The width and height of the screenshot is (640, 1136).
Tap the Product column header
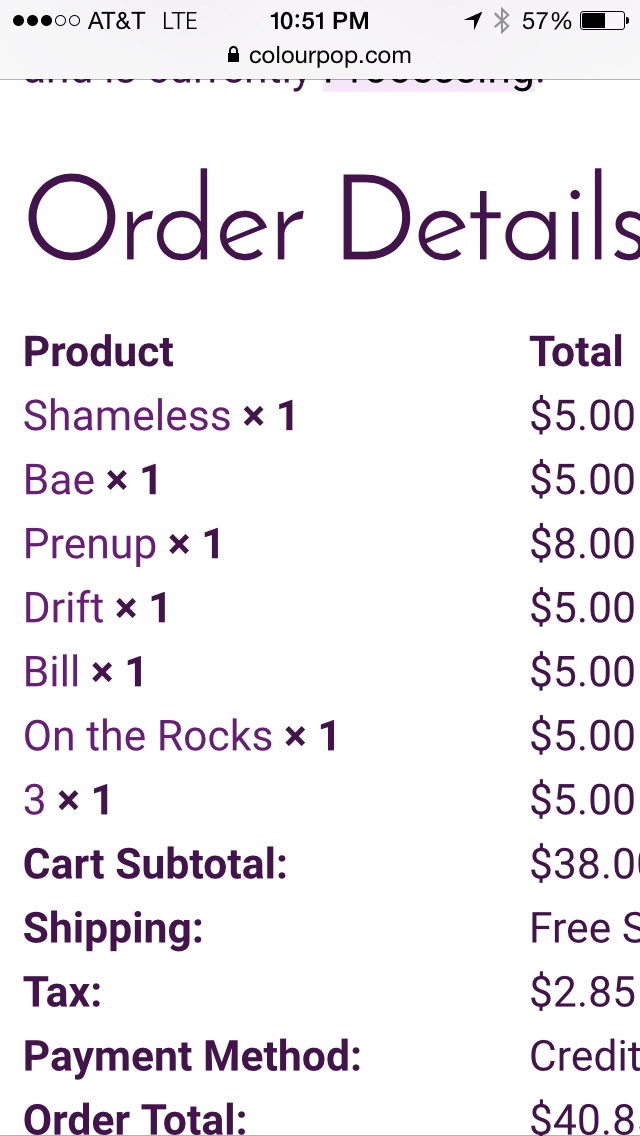99,351
